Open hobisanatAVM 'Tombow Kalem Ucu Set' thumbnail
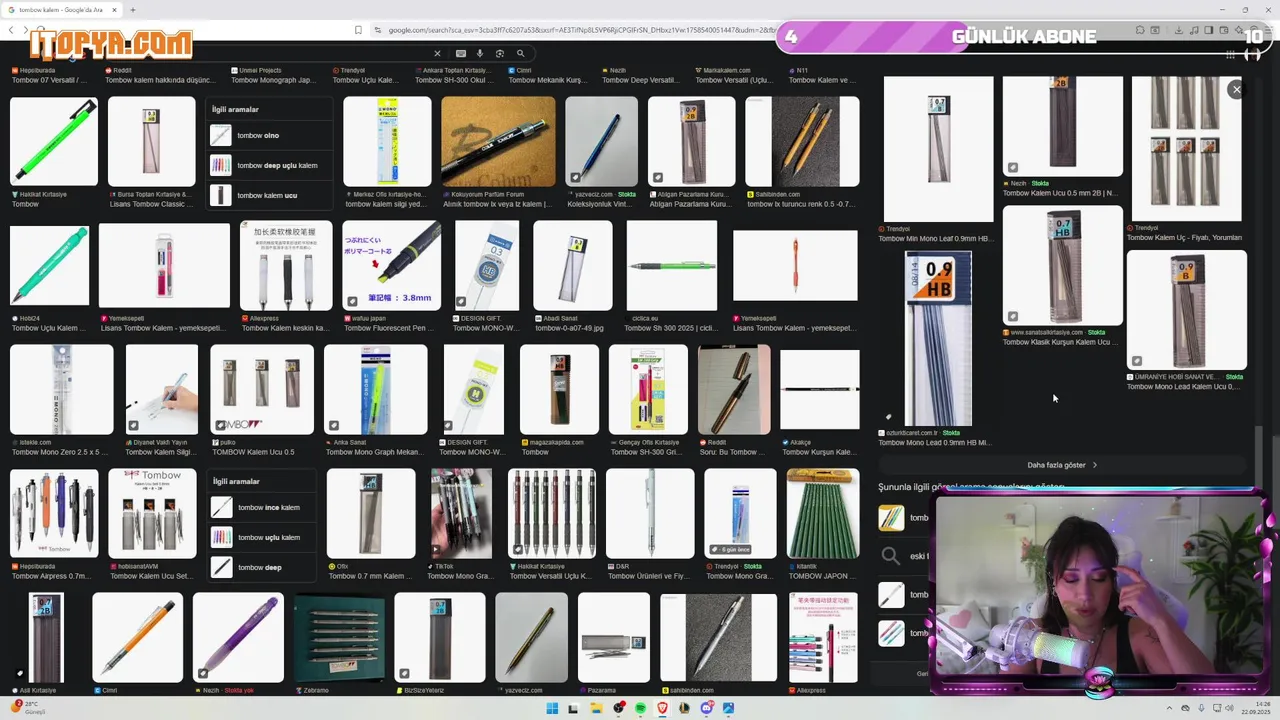Viewport: 1280px width, 720px height. 152,513
